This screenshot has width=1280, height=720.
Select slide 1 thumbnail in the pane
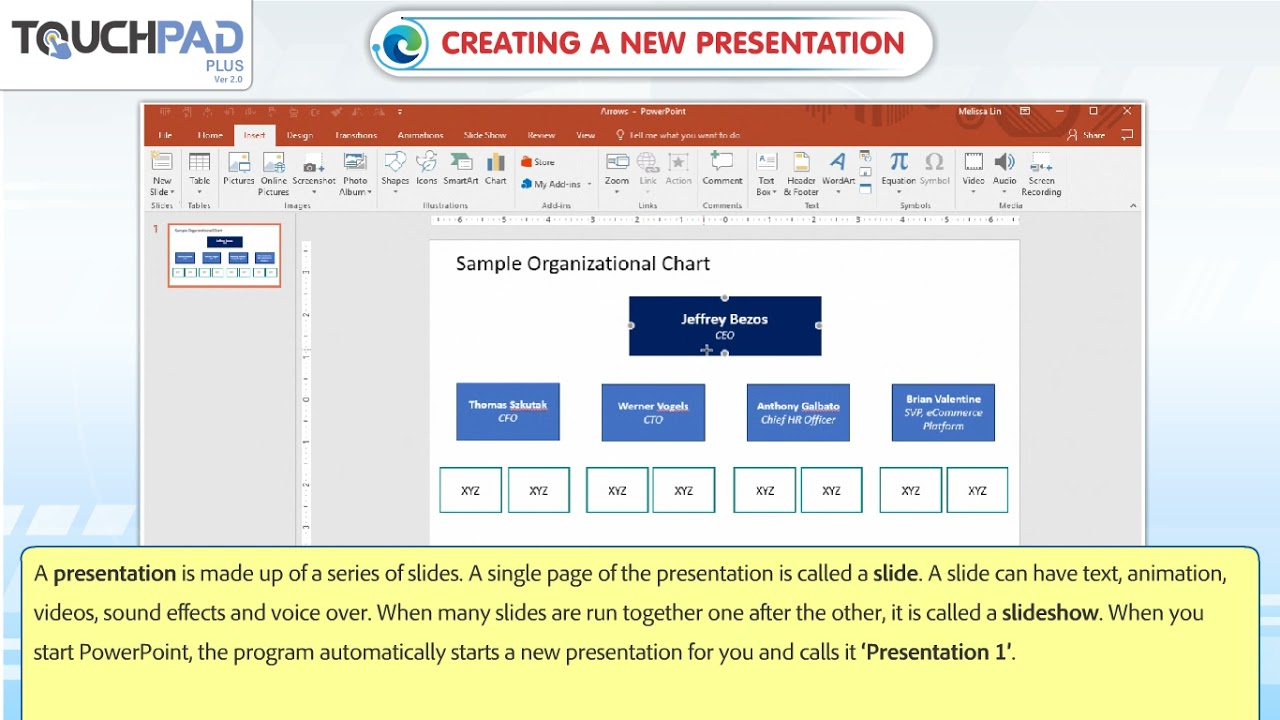point(224,255)
